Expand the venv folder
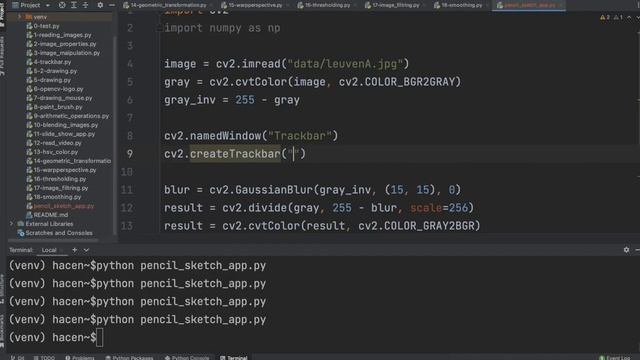The image size is (640, 360). 19,17
